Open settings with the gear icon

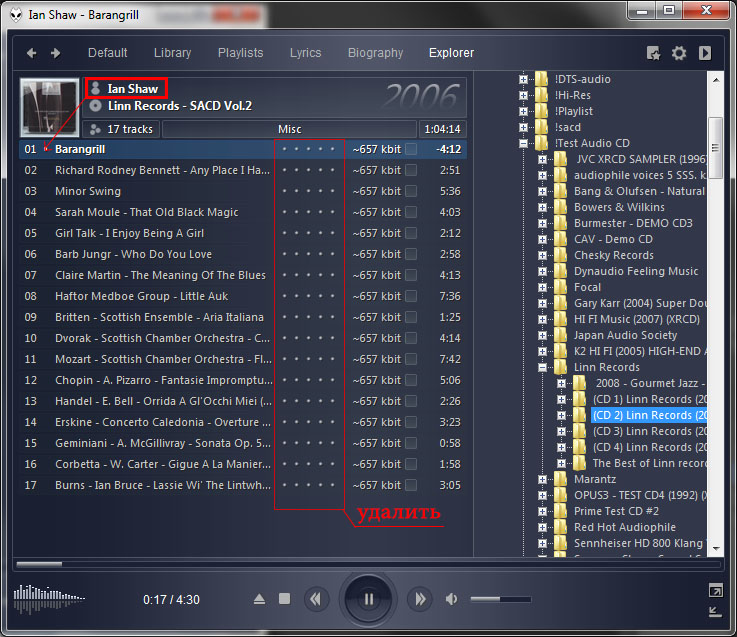click(x=679, y=54)
